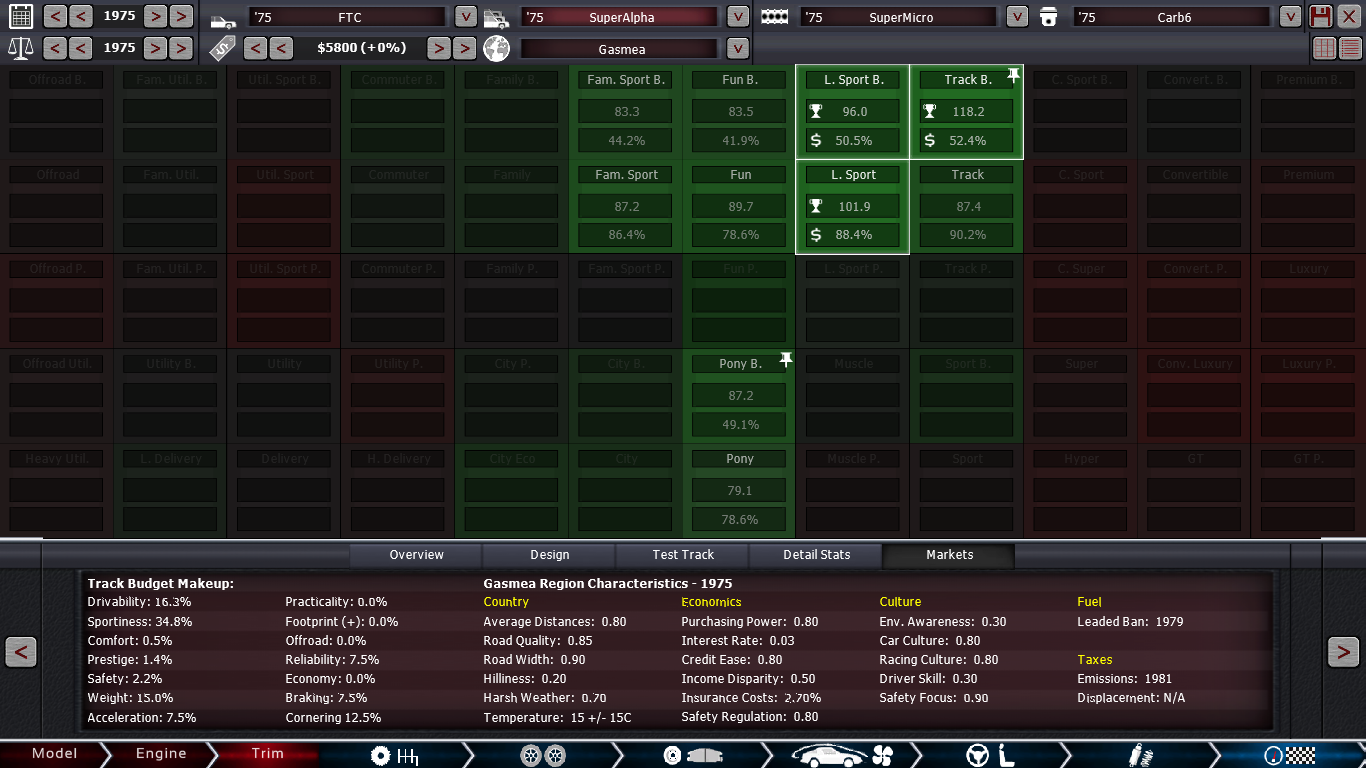Screen dimensions: 1366x768
Task: Select the L. Sport market tile
Action: [852, 206]
